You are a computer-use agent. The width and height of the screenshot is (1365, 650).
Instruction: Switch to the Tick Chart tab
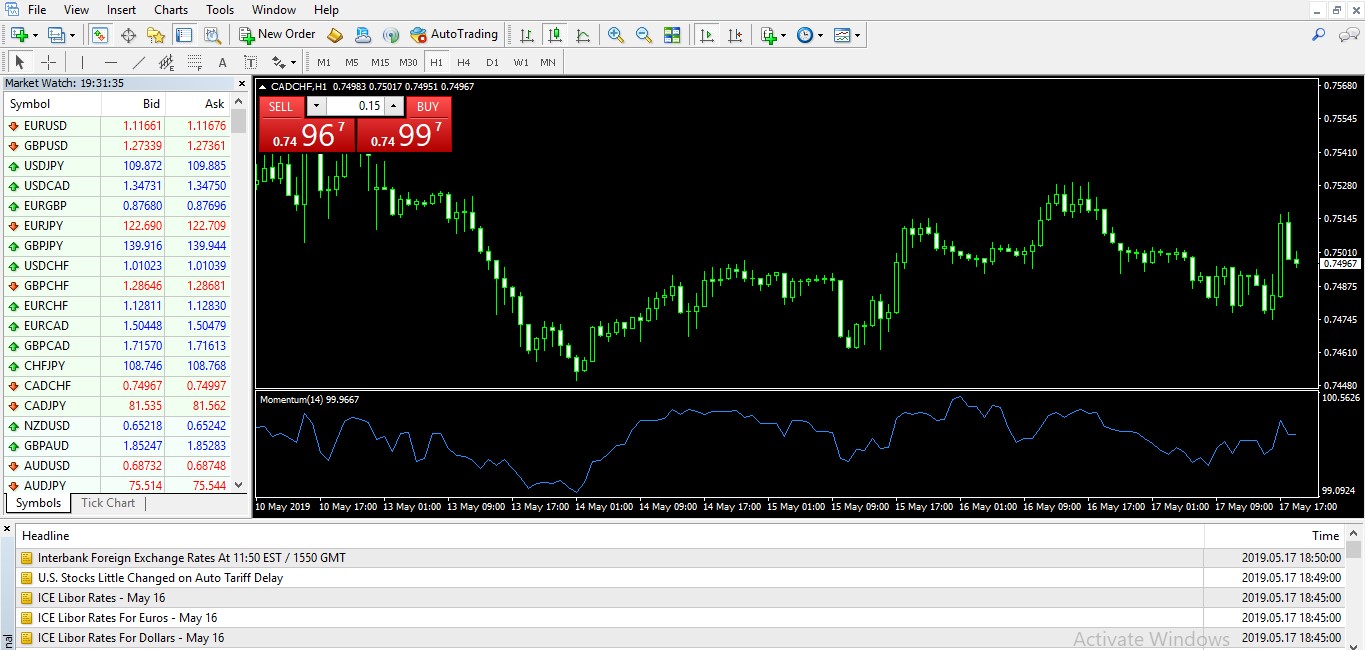tap(108, 503)
